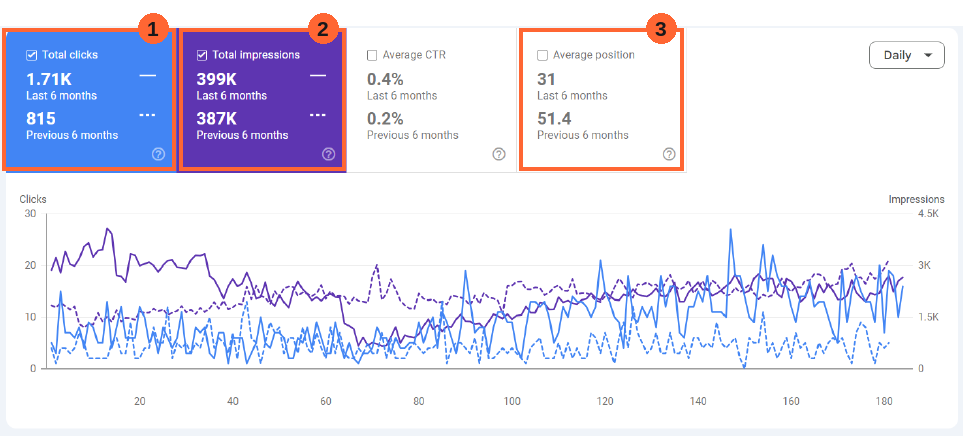Click the 399K impressions value

tap(216, 79)
